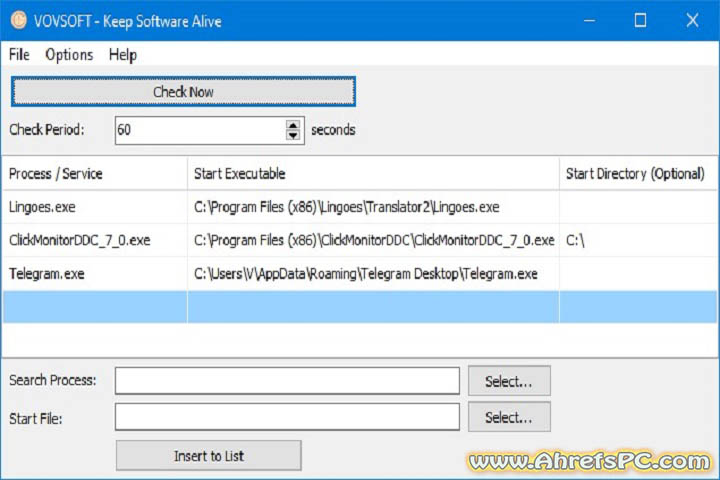Click Select button next to Search Process
The height and width of the screenshot is (480, 720).
point(509,381)
